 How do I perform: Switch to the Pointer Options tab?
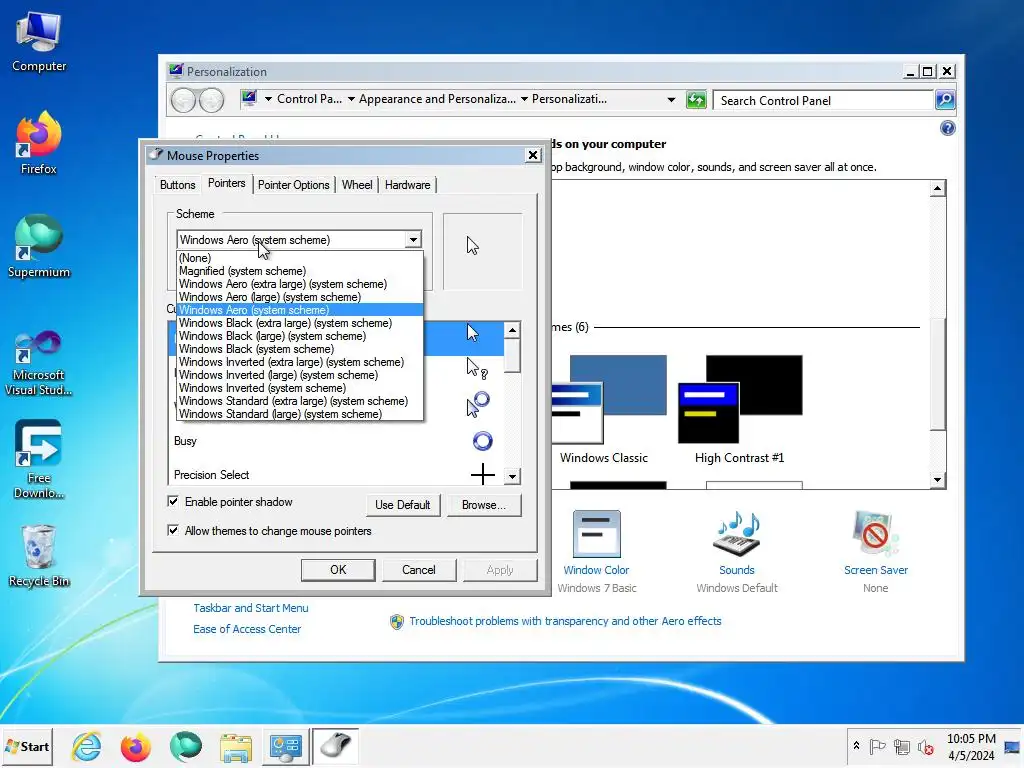tap(293, 185)
